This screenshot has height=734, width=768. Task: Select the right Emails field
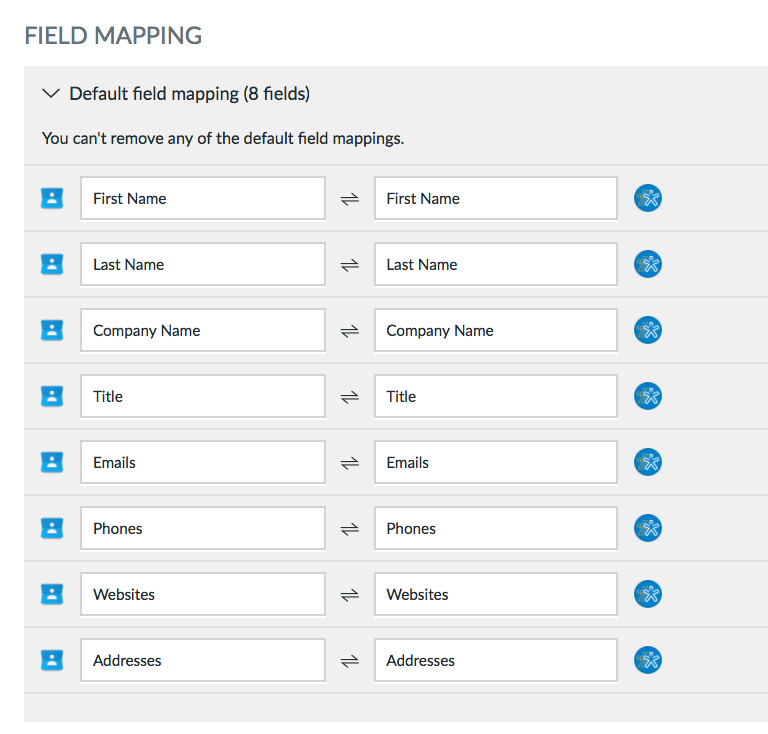click(496, 462)
